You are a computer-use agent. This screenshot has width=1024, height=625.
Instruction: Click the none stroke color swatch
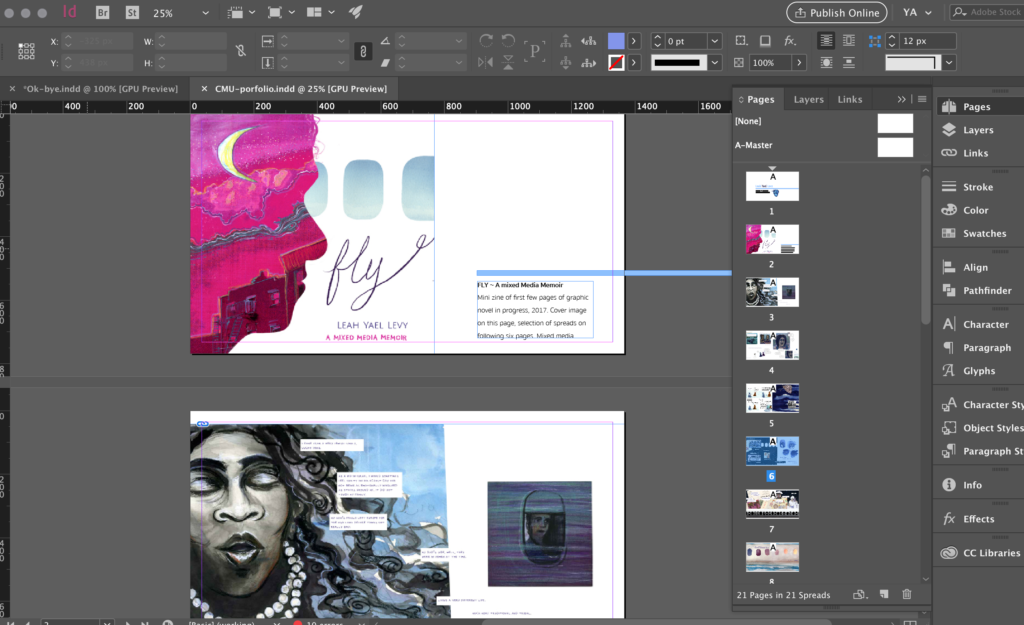pos(616,63)
